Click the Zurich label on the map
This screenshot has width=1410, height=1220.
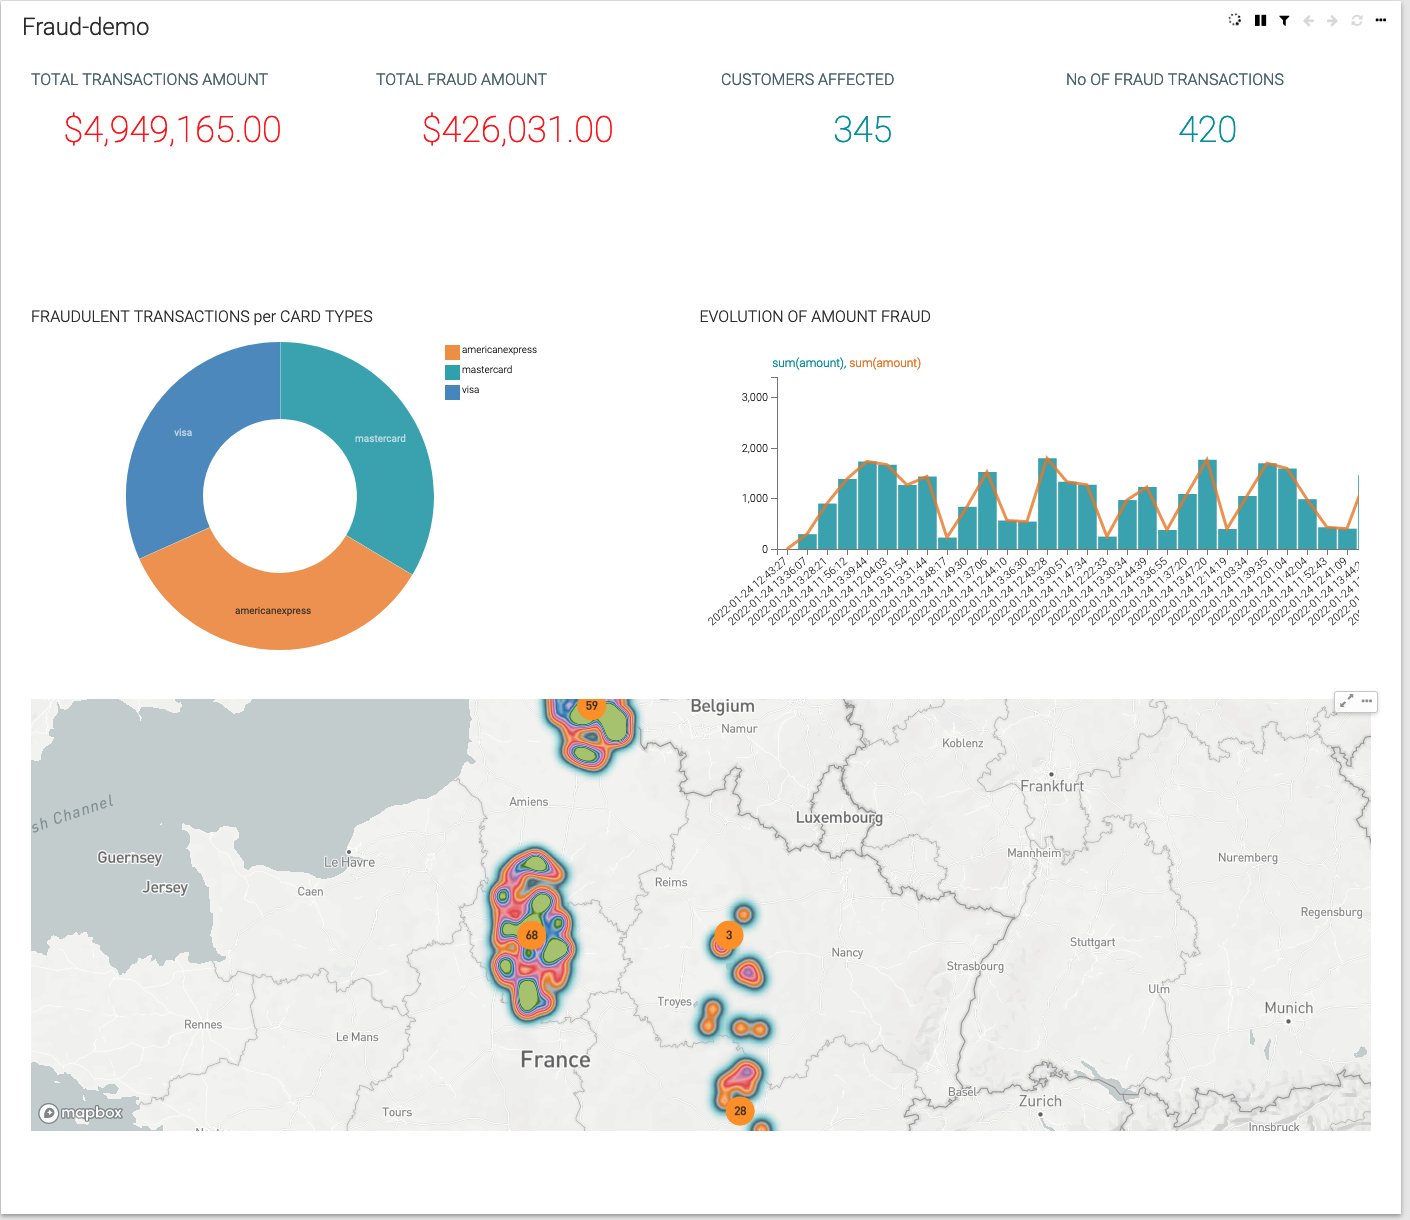pyautogui.click(x=1040, y=1101)
